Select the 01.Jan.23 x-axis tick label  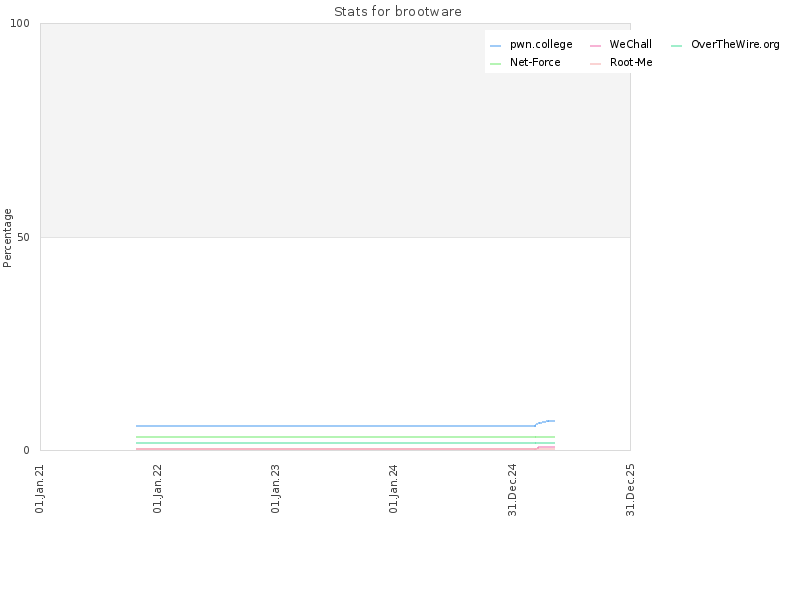click(275, 488)
